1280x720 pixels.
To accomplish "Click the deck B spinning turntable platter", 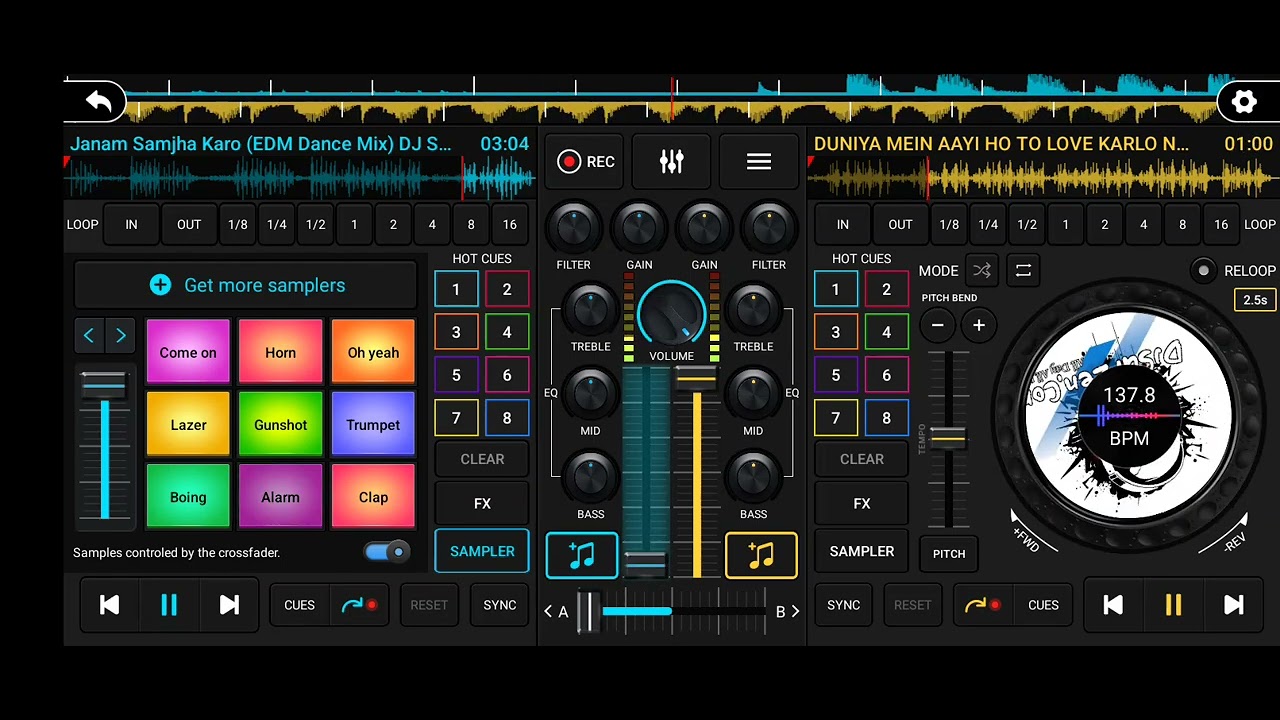I will (x=1129, y=415).
